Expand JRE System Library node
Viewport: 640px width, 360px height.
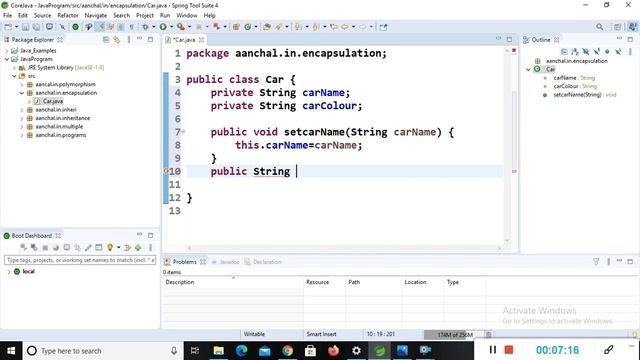click(14, 68)
